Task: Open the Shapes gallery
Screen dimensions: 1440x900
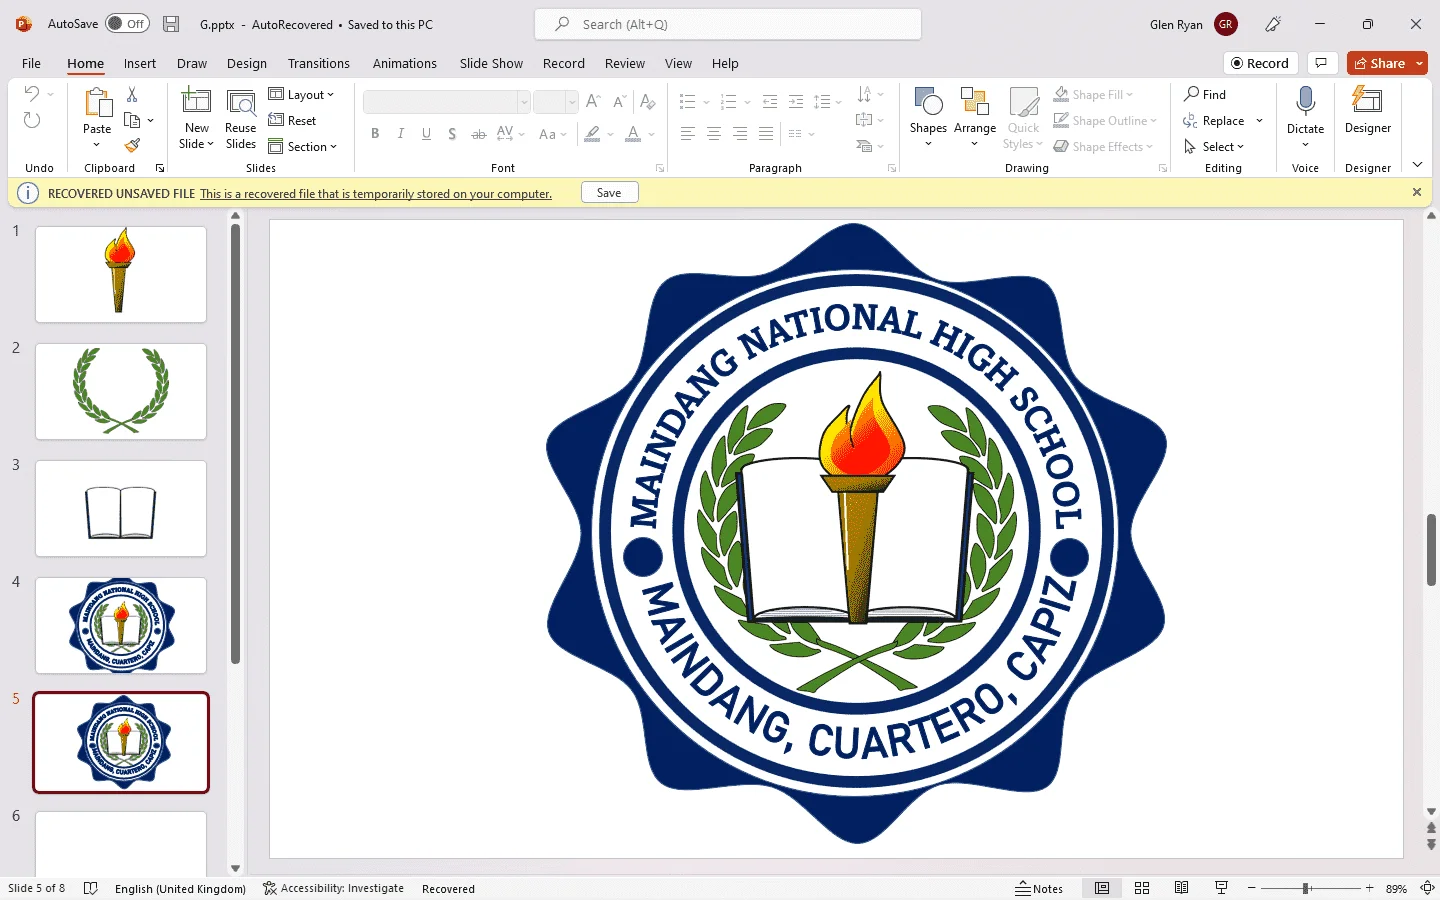Action: (x=928, y=118)
